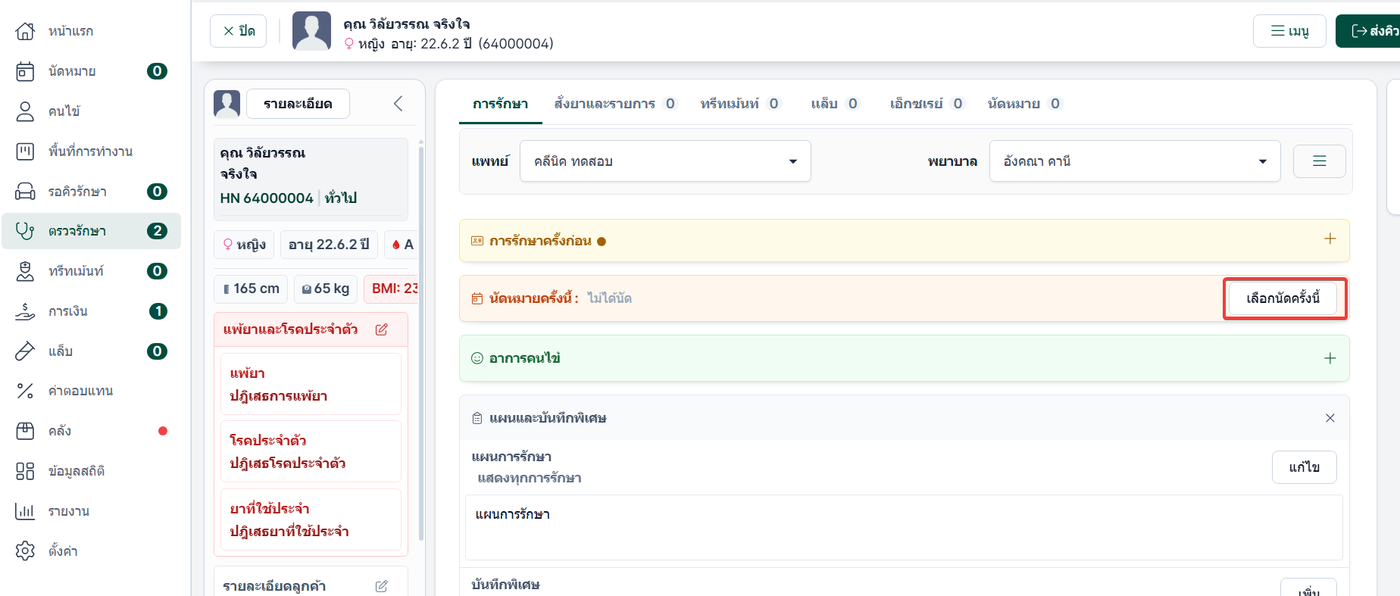Click ยาที่ใช้ประจำ card
The width and height of the screenshot is (1400, 596).
(311, 519)
